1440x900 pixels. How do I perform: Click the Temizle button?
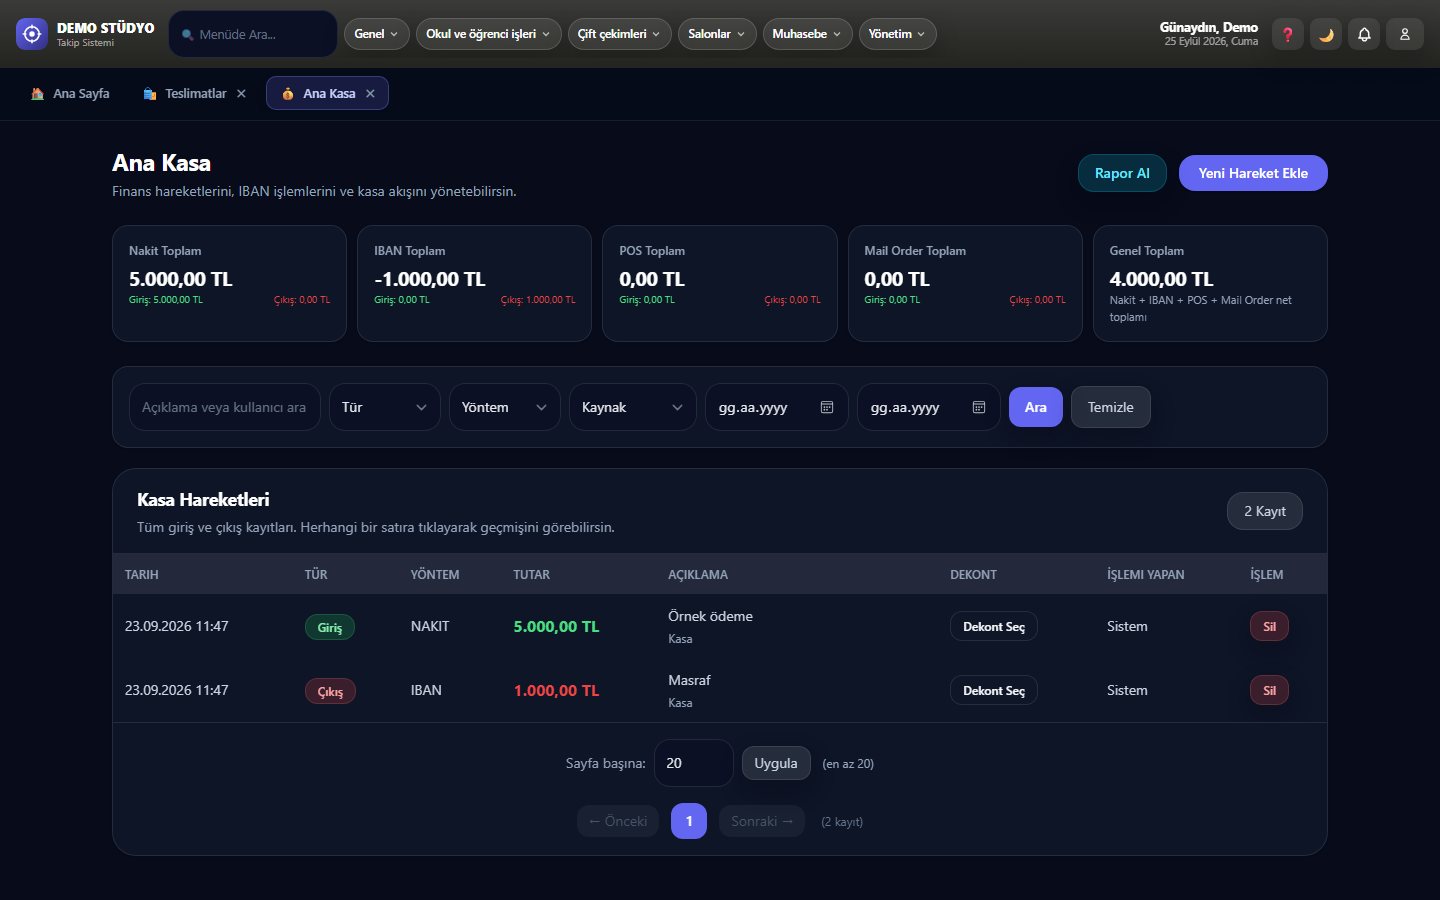tap(1110, 407)
